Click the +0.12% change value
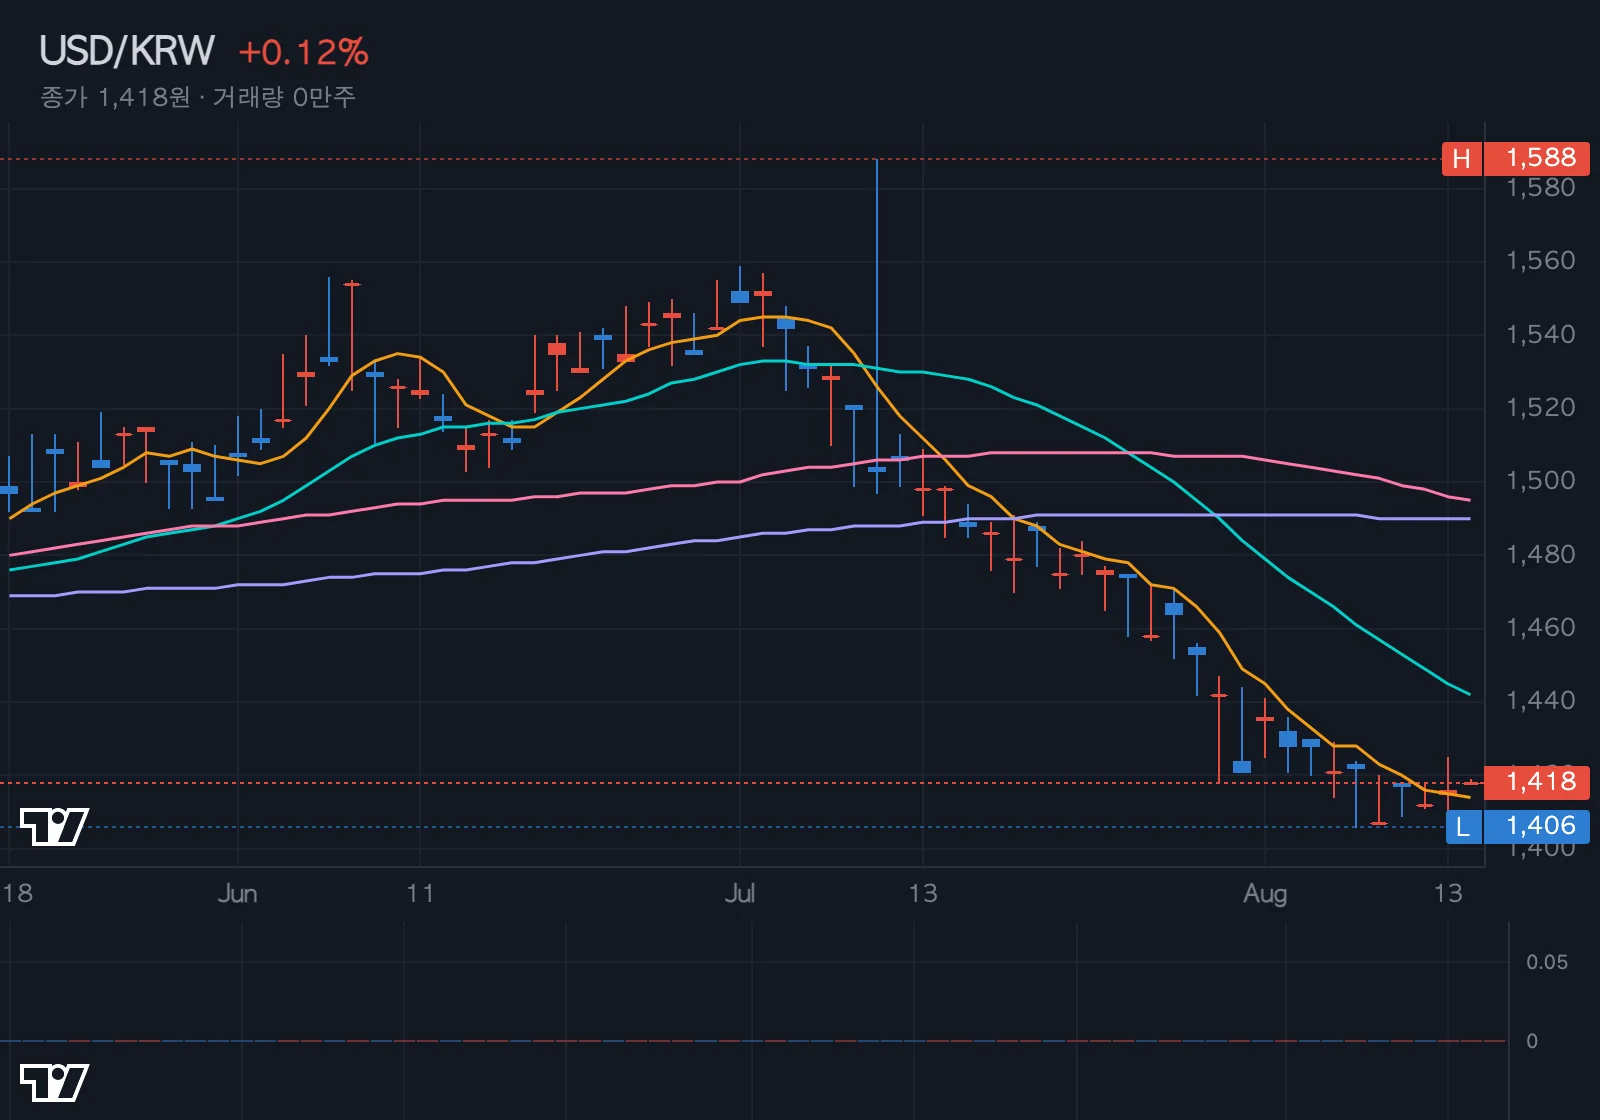Screen dimensions: 1600x1120 click(304, 52)
